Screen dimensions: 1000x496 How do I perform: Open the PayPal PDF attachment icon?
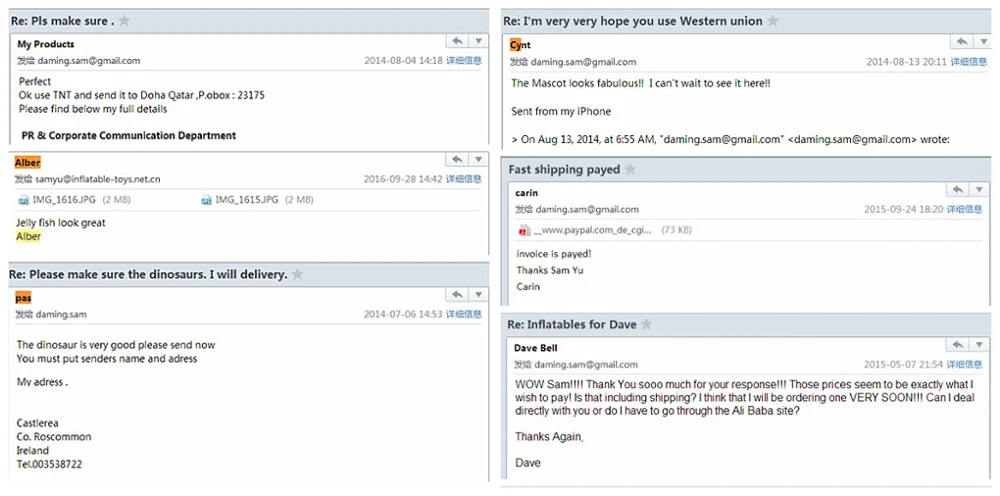[524, 230]
